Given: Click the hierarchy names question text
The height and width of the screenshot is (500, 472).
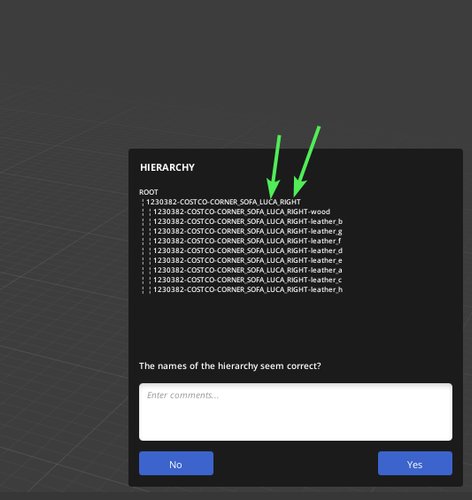Looking at the screenshot, I should tap(230, 366).
